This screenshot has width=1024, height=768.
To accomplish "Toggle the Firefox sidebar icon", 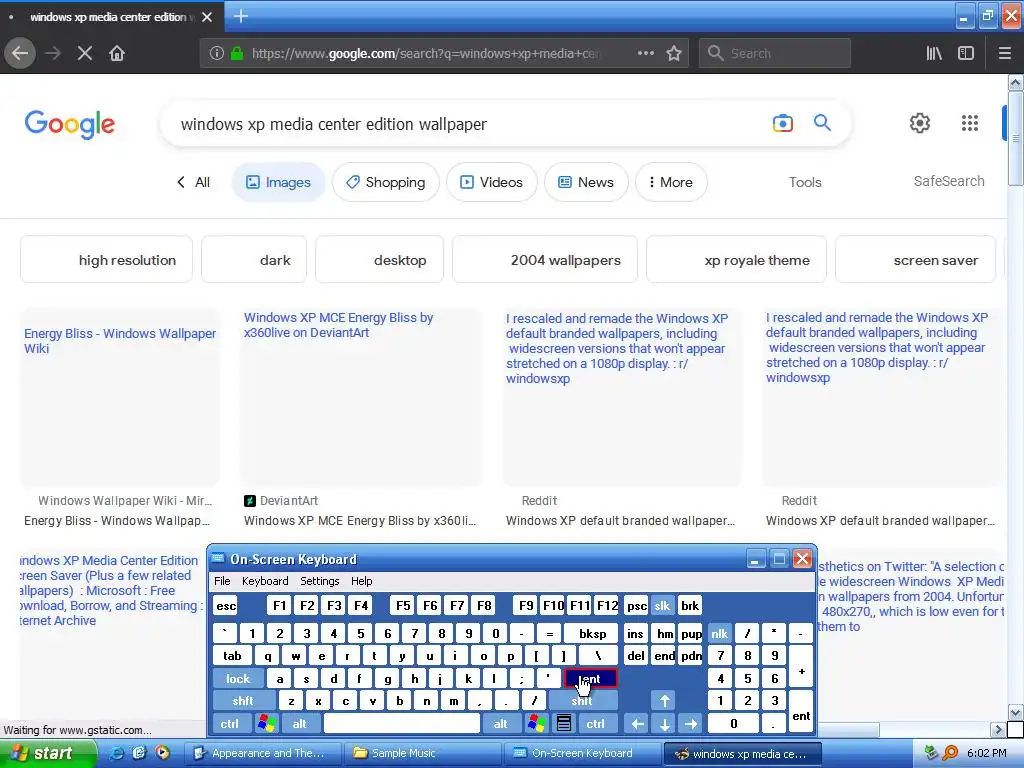I will pos(966,53).
